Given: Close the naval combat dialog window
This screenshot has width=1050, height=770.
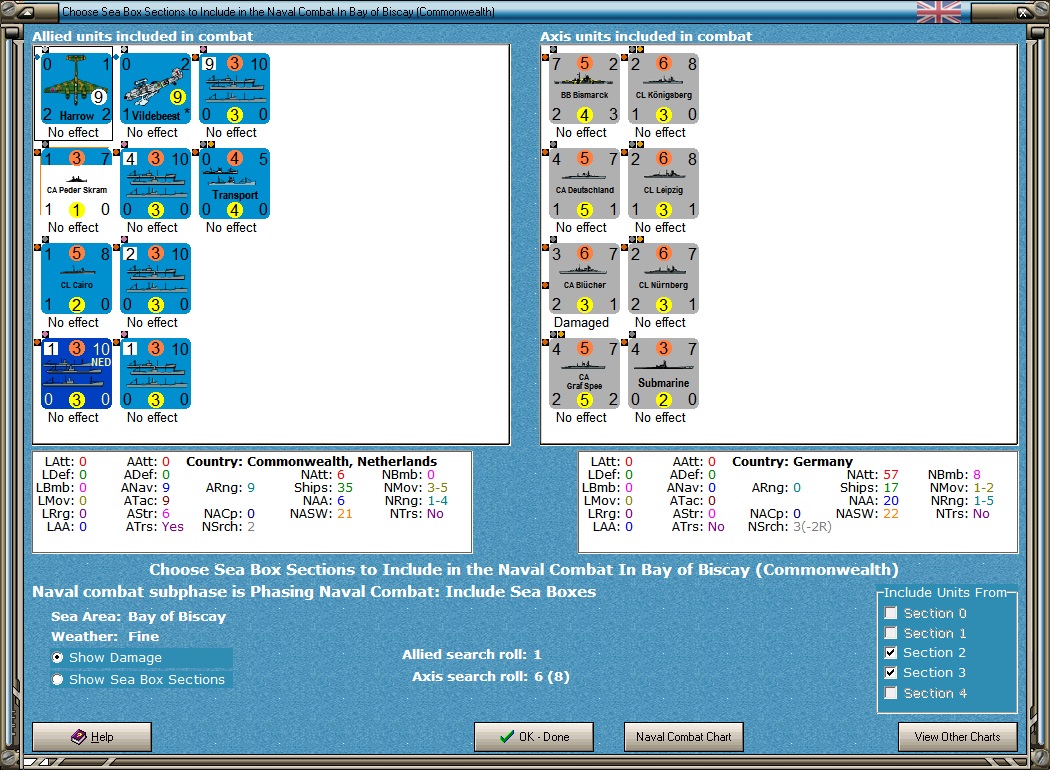Looking at the screenshot, I should coord(1023,11).
